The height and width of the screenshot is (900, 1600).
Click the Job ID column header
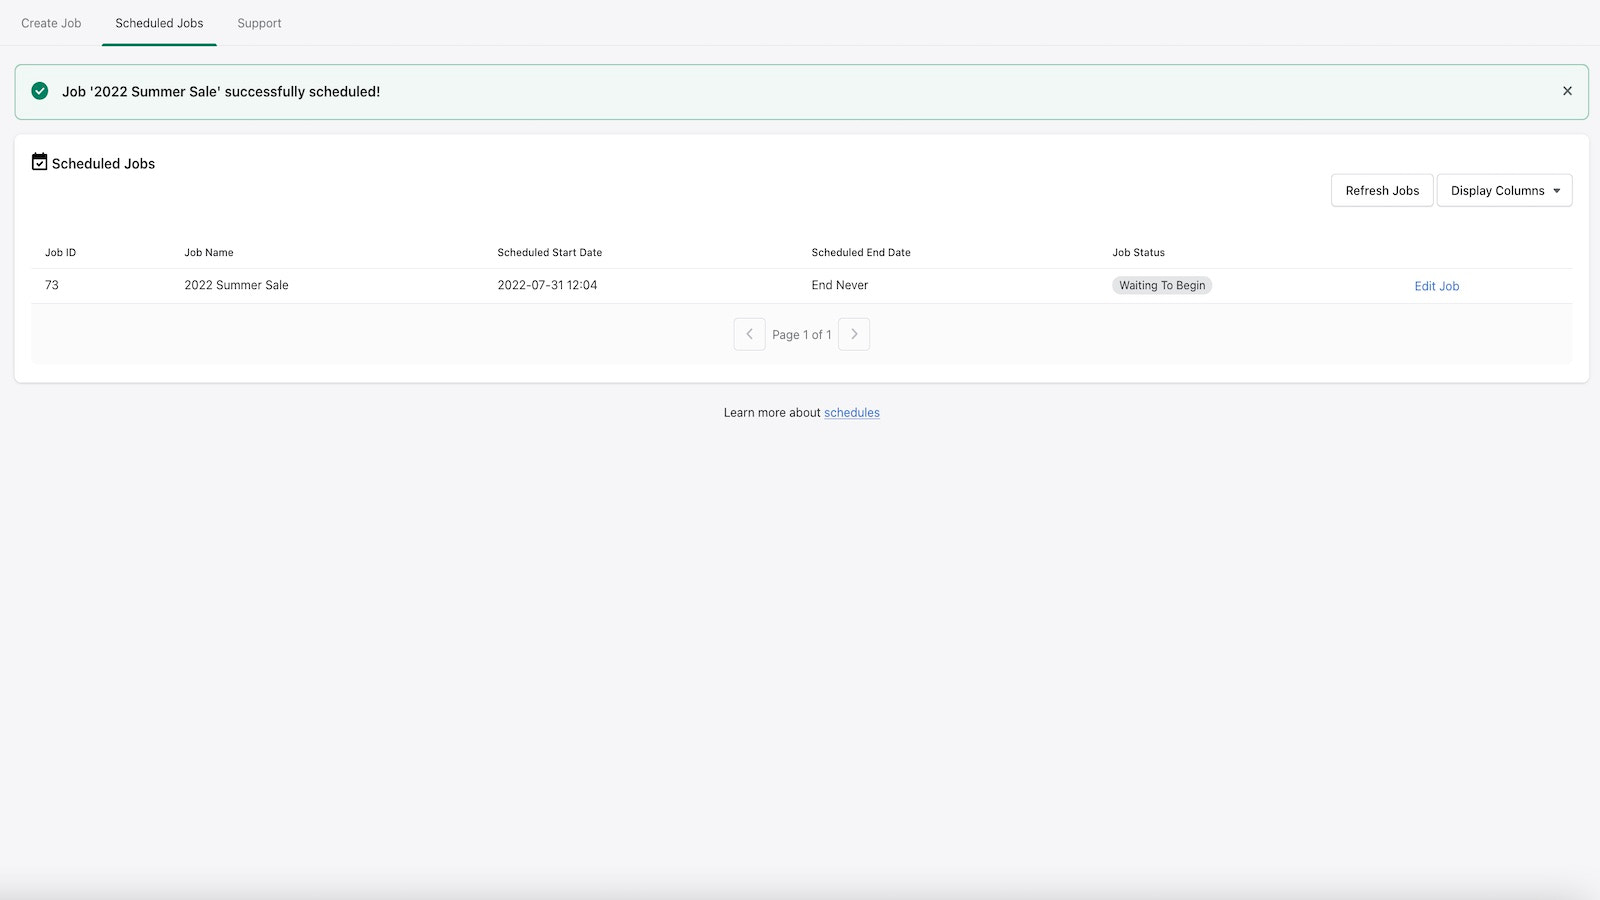[60, 252]
